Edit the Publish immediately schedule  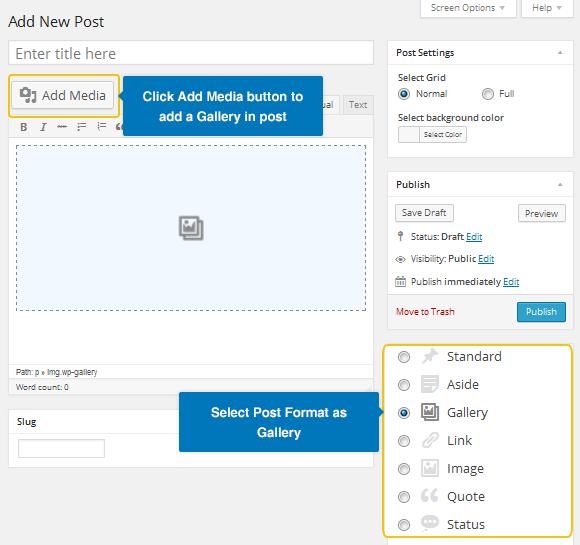point(511,282)
